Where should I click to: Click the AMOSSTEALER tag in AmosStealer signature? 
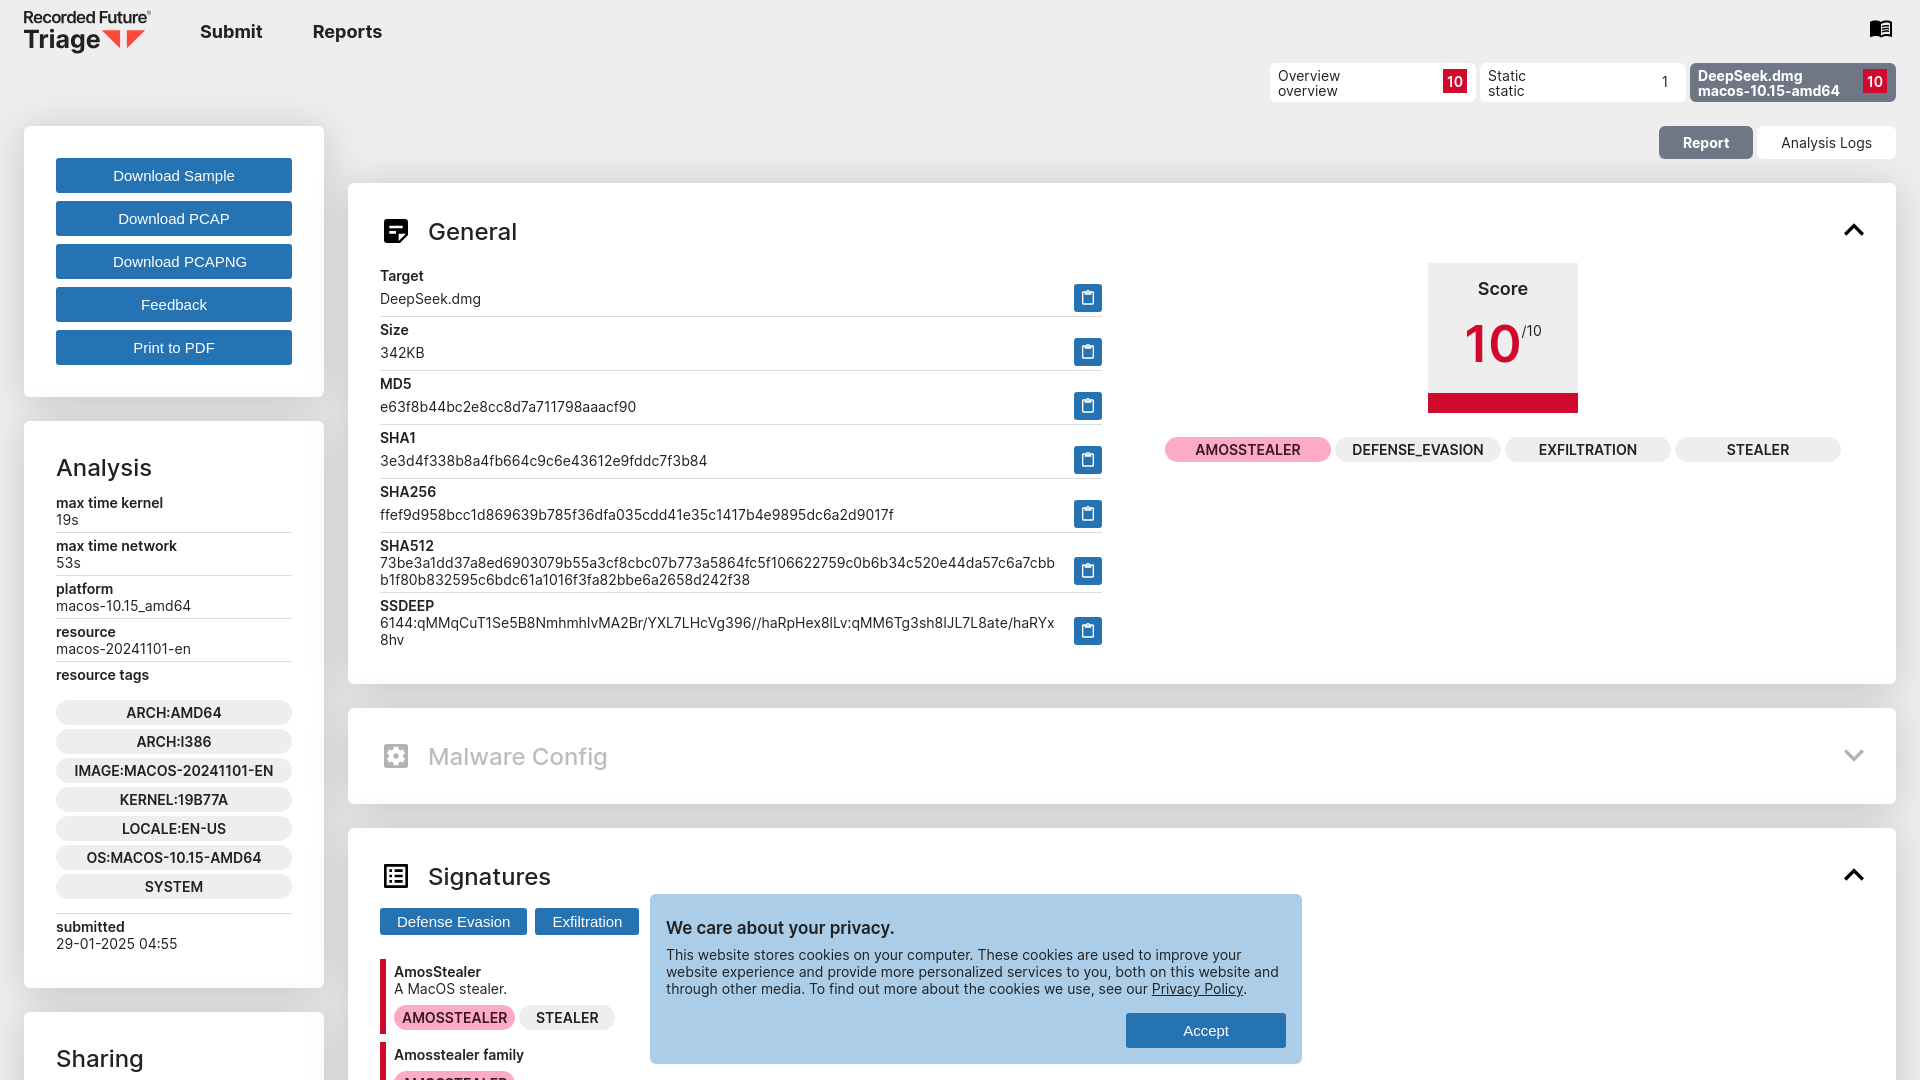click(x=454, y=1018)
